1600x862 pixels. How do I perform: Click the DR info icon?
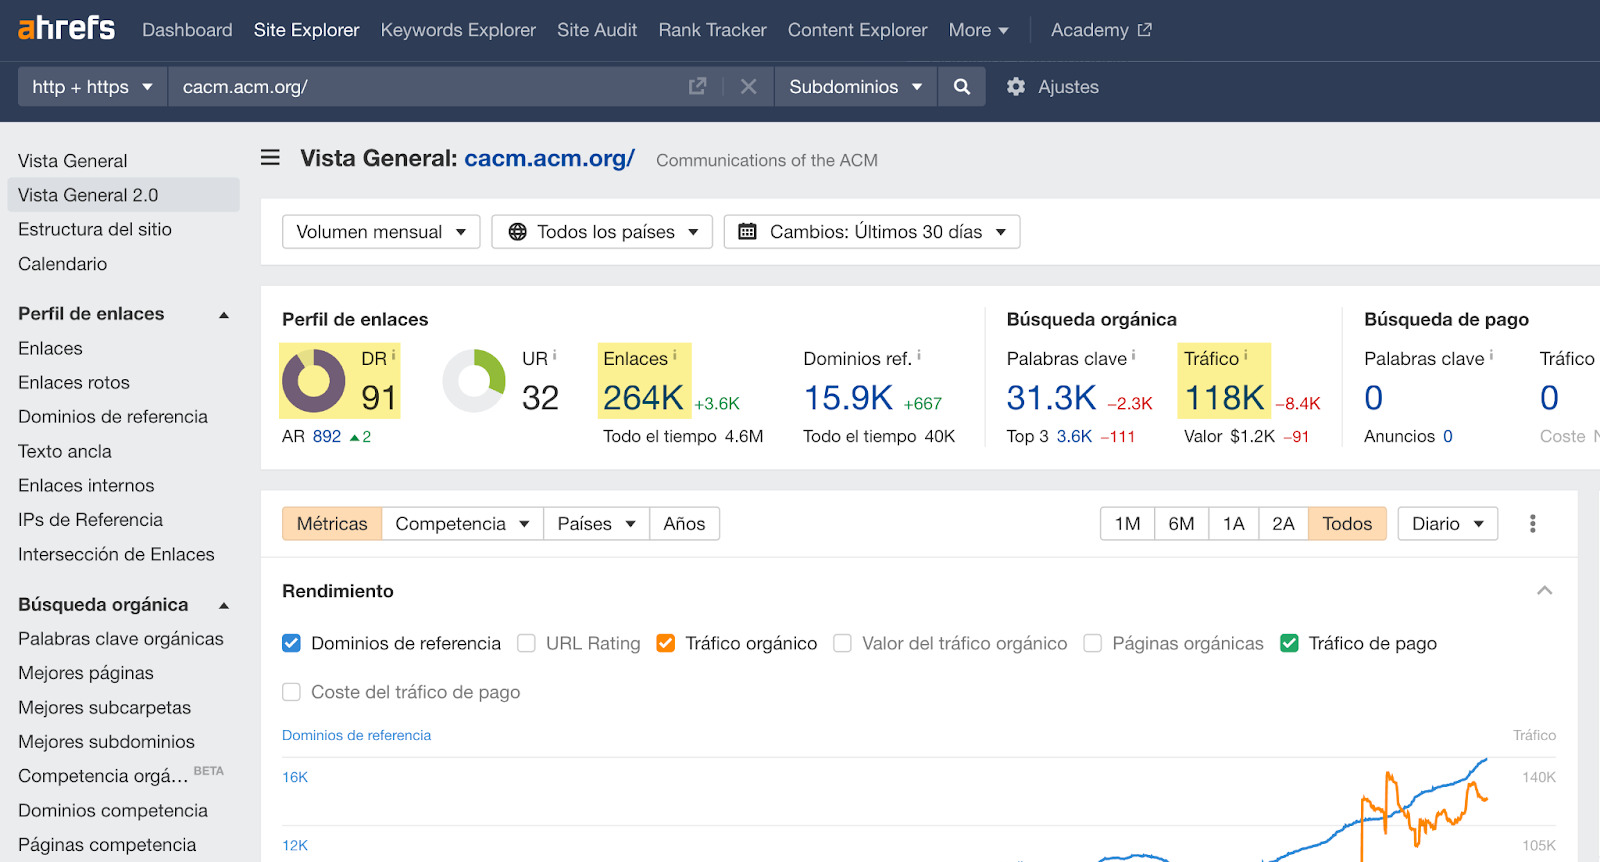point(394,355)
